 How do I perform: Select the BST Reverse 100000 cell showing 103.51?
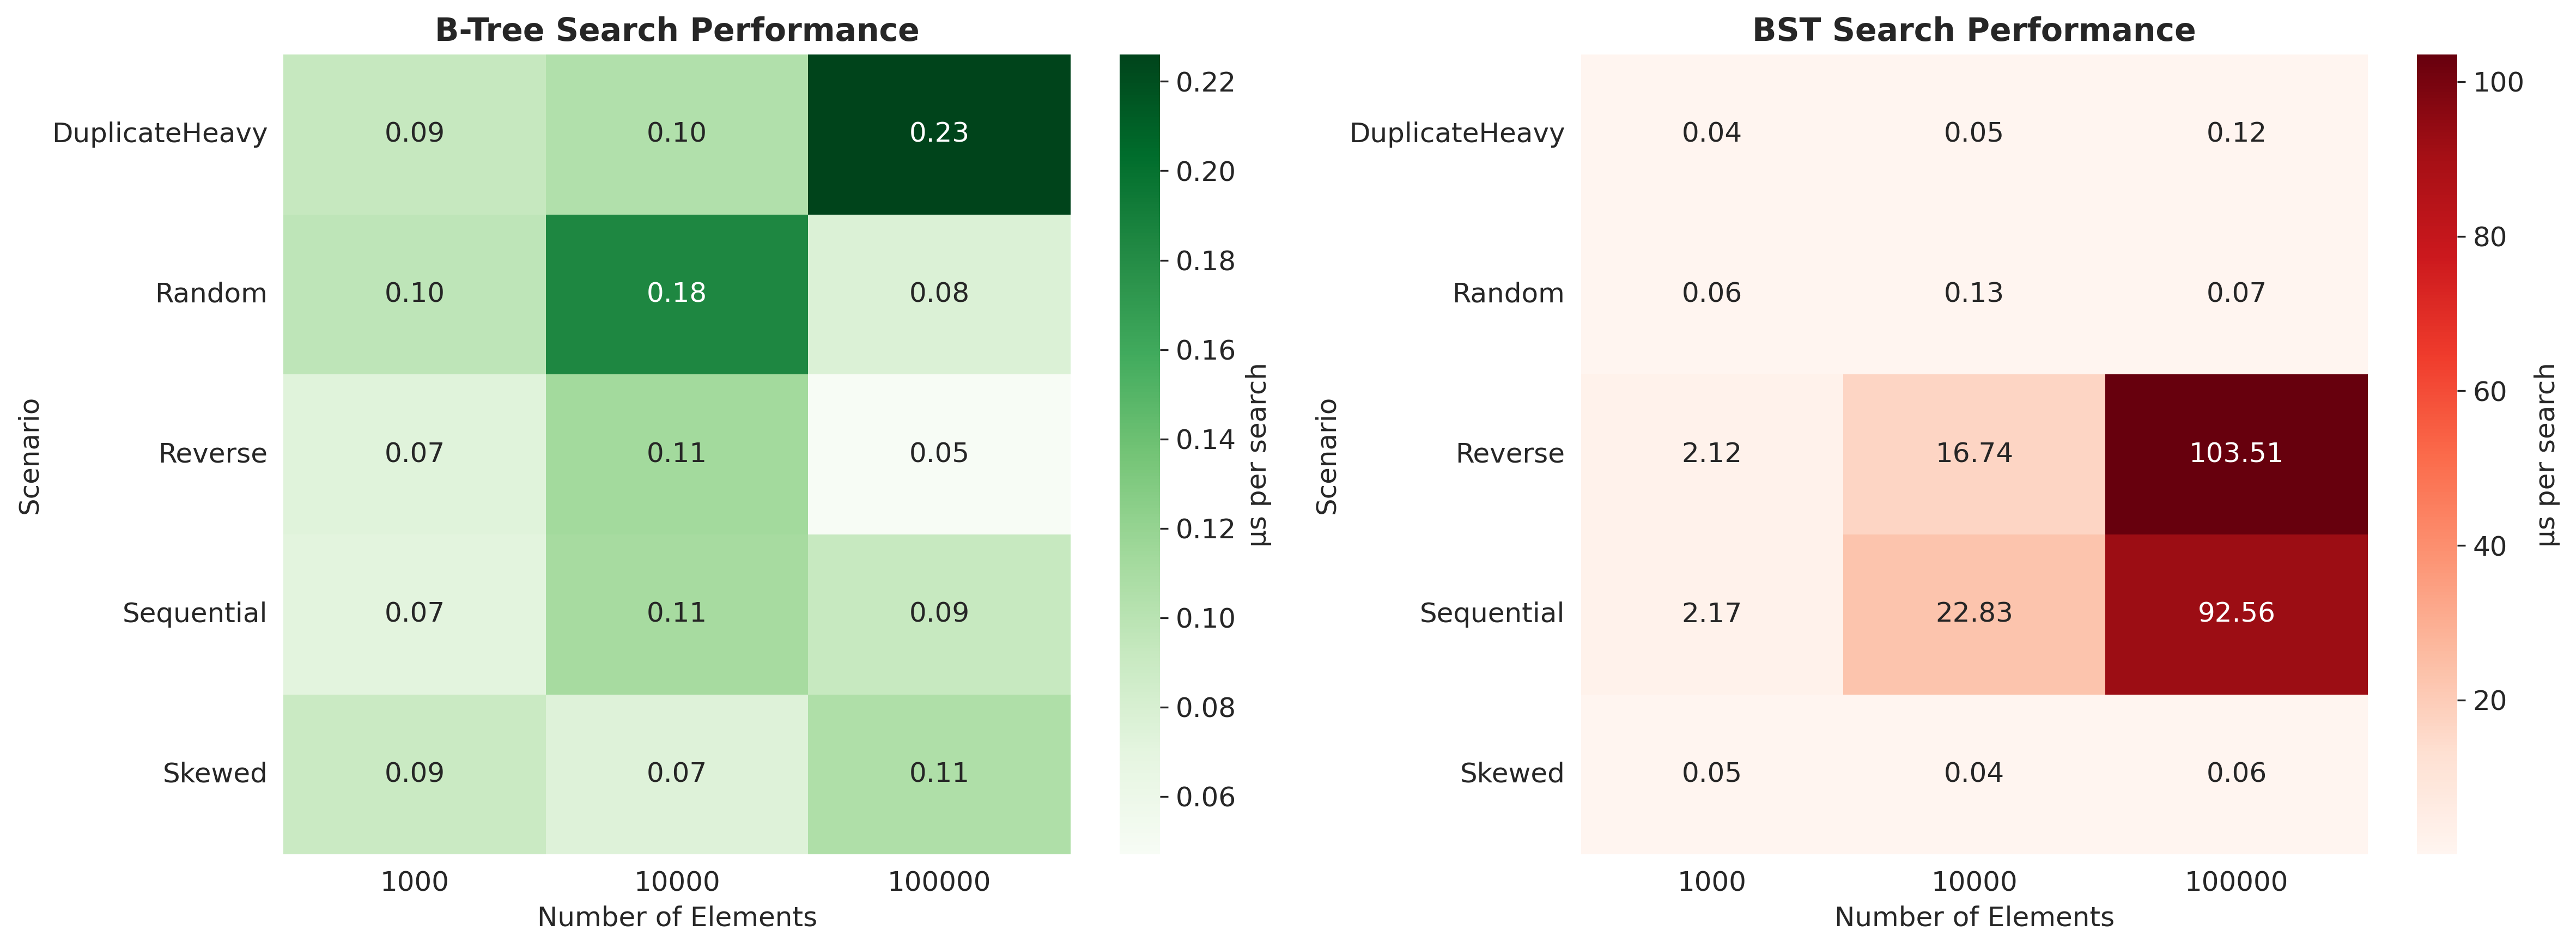[2235, 453]
